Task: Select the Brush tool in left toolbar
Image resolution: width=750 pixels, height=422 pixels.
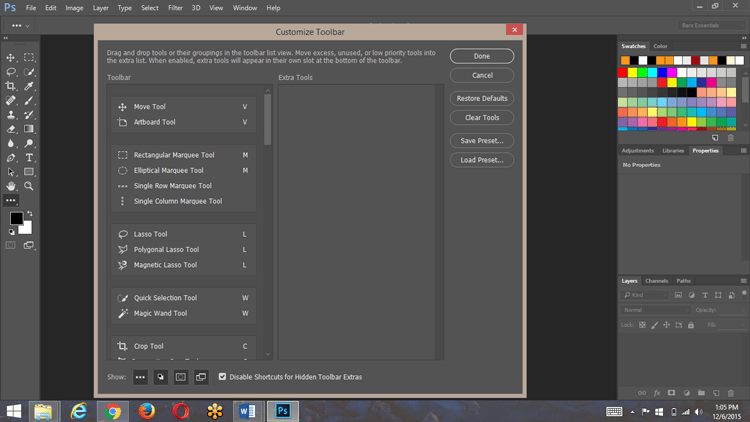Action: [29, 100]
